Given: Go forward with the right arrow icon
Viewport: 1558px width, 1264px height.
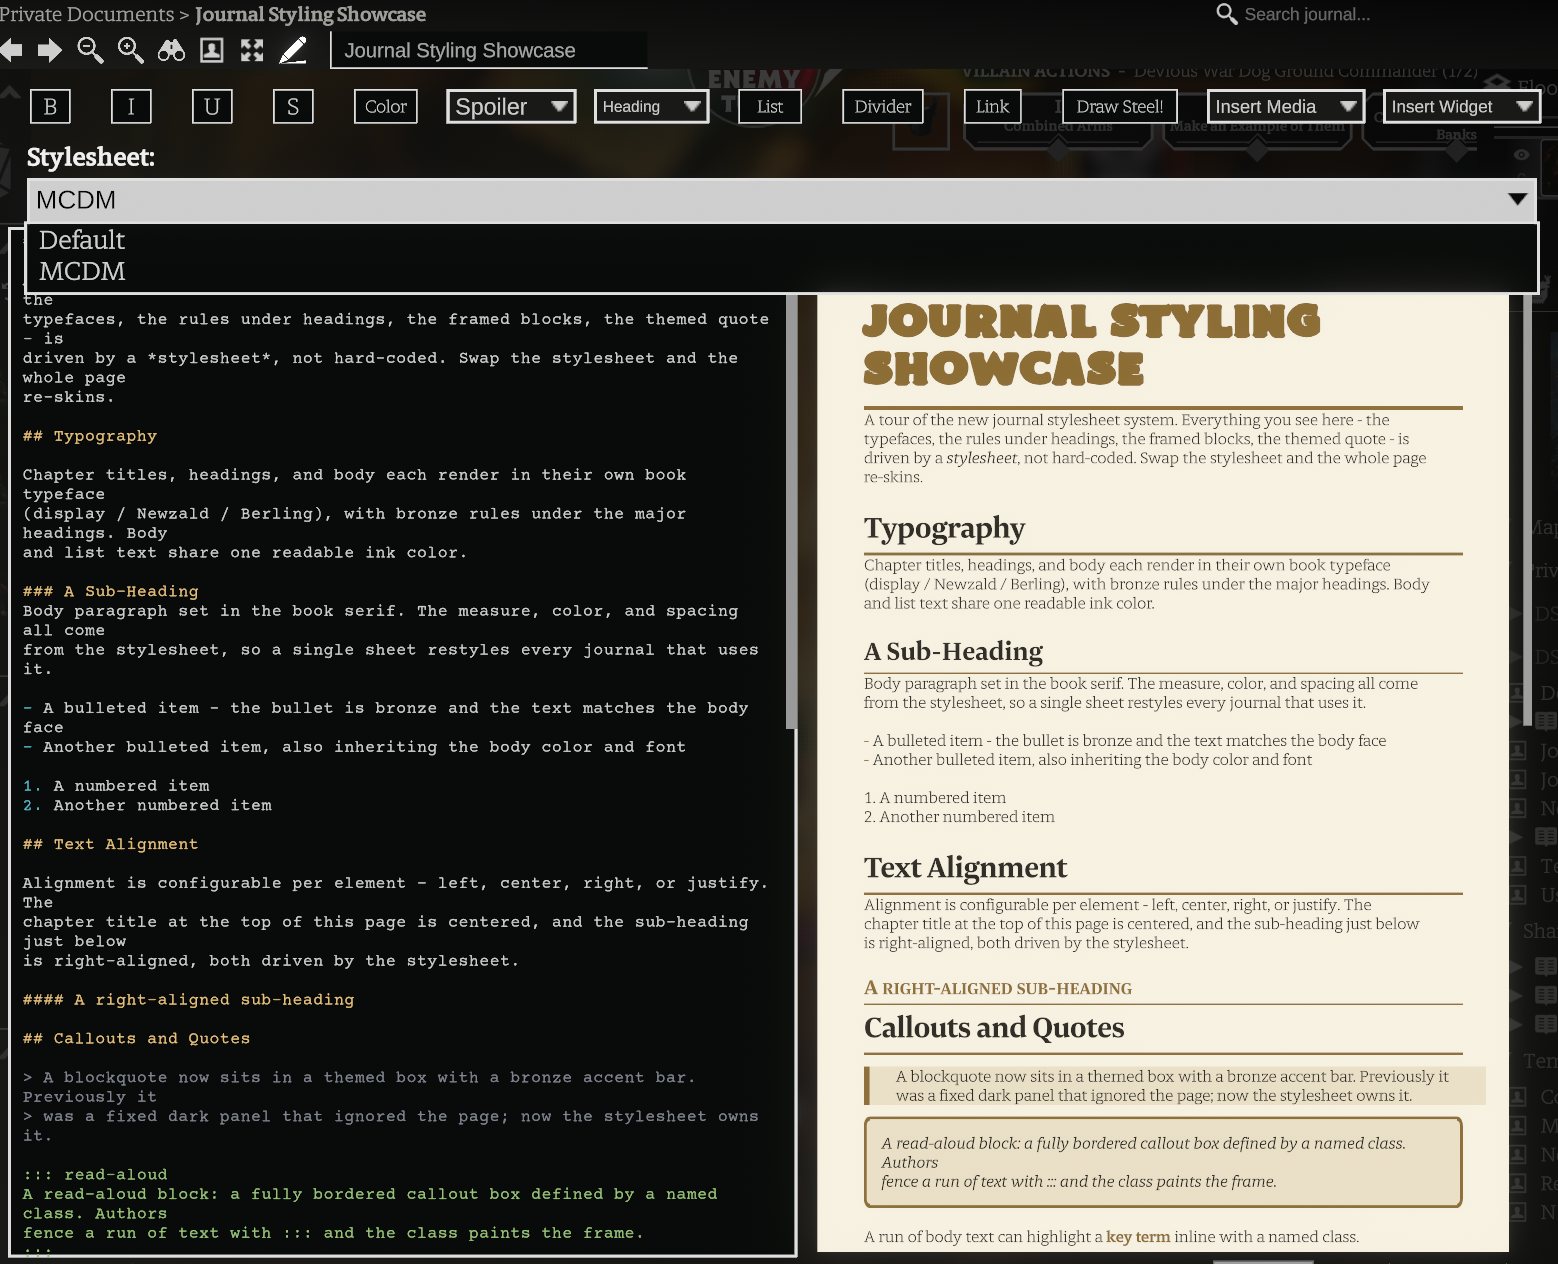Looking at the screenshot, I should (x=50, y=50).
